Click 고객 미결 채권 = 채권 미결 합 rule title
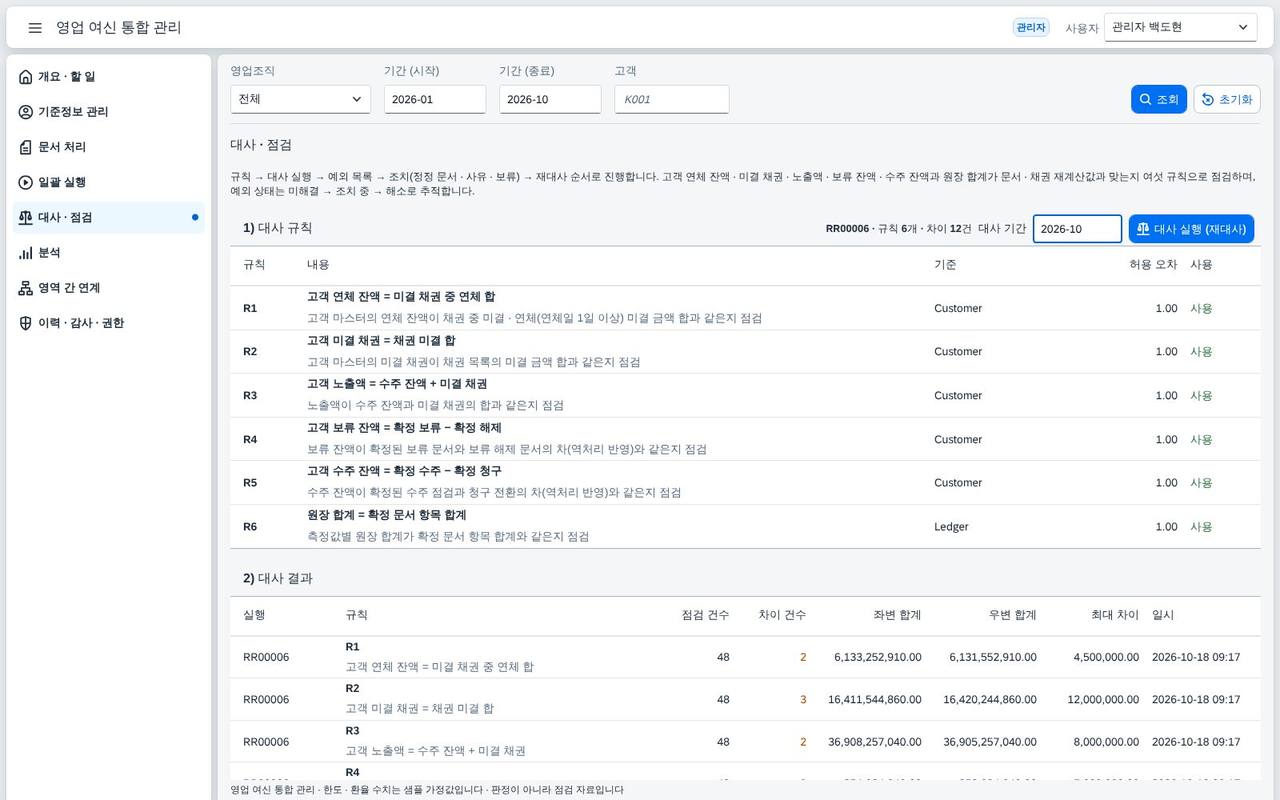The height and width of the screenshot is (800, 1280). tap(381, 341)
